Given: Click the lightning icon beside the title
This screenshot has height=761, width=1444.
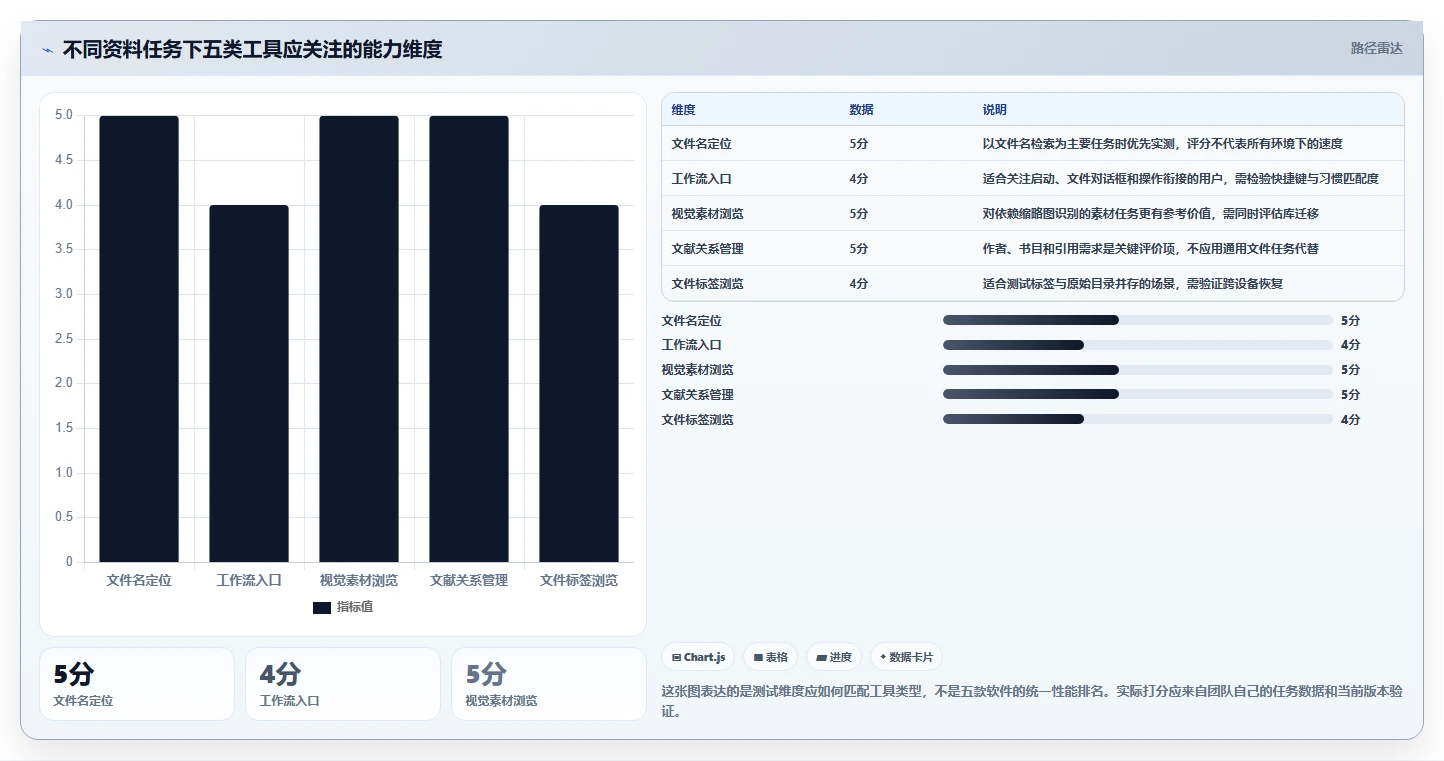Looking at the screenshot, I should point(47,50).
